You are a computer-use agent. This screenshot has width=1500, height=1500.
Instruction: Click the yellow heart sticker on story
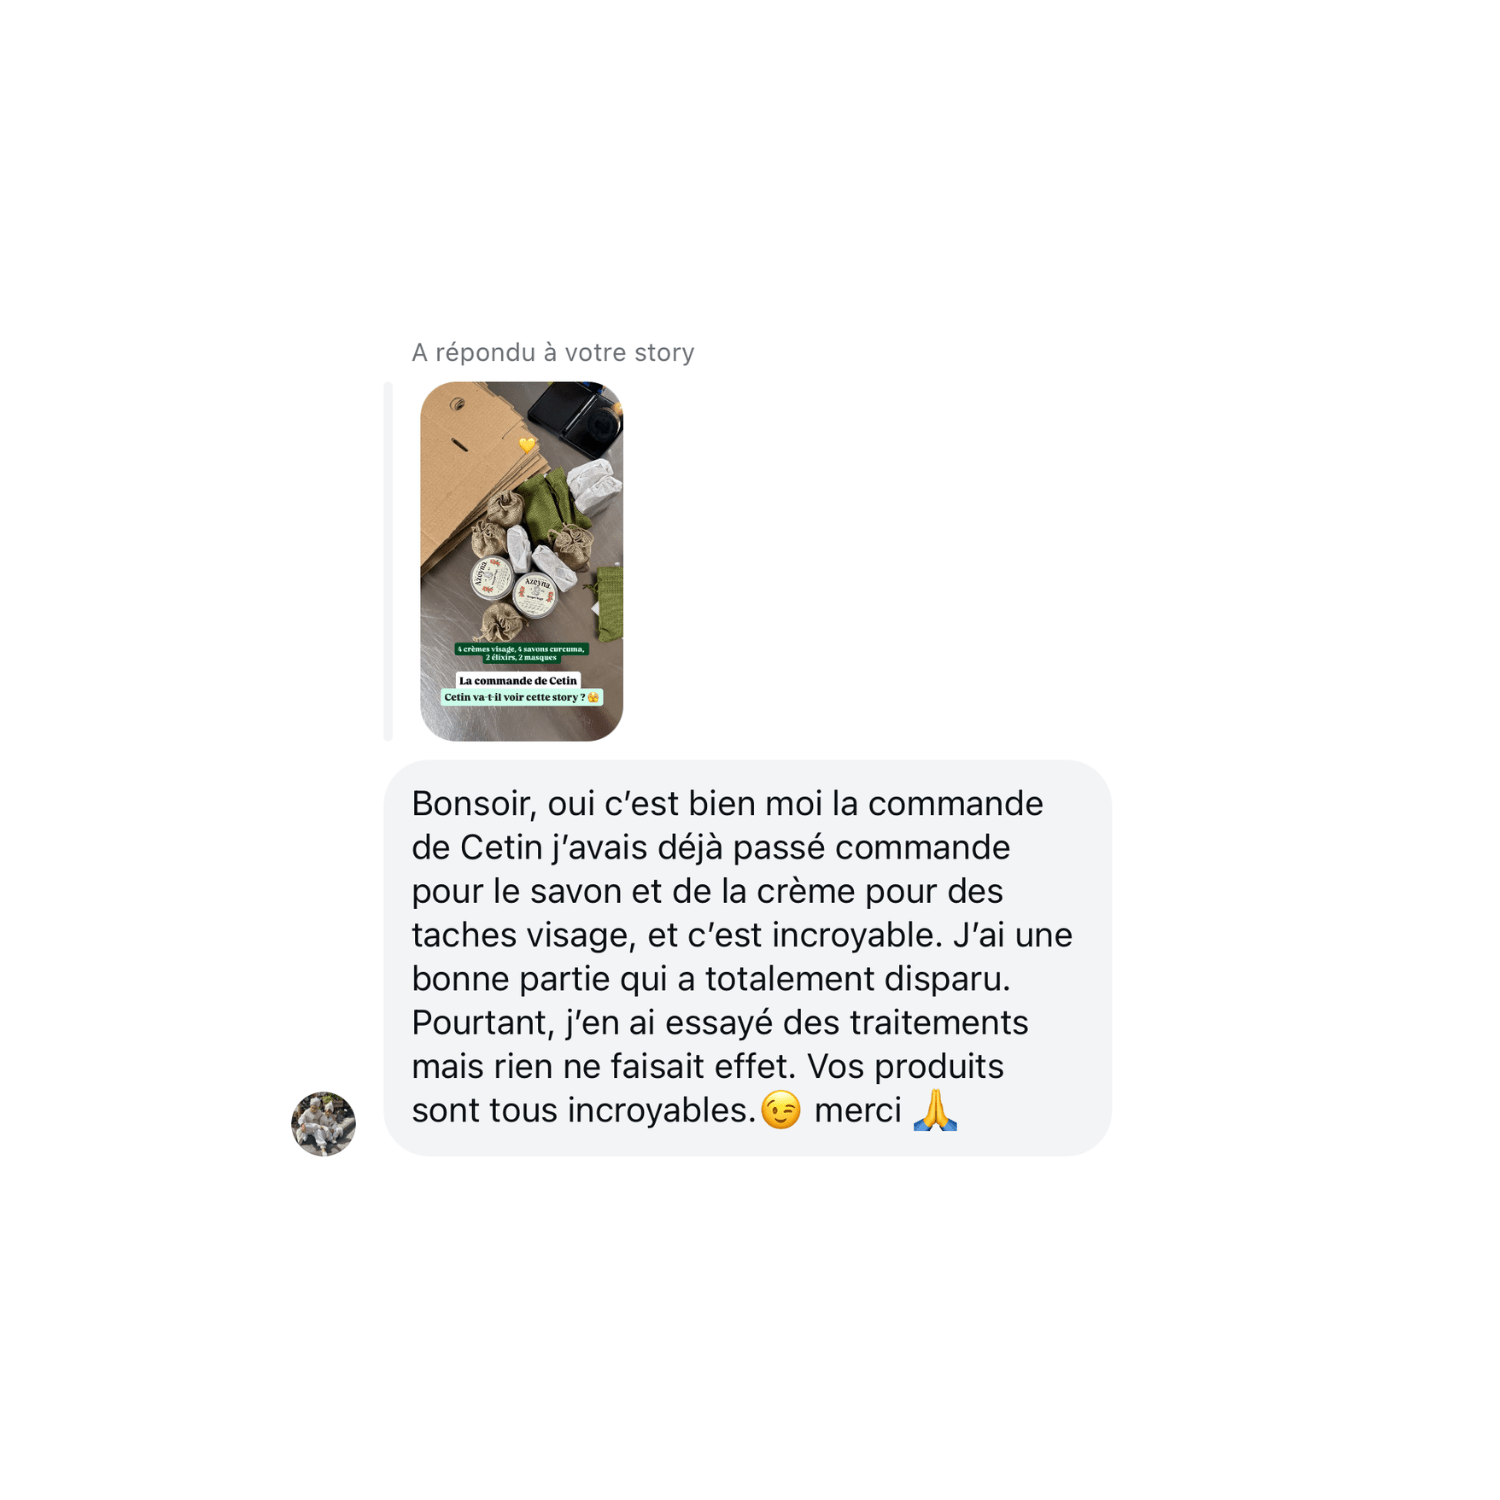click(527, 445)
